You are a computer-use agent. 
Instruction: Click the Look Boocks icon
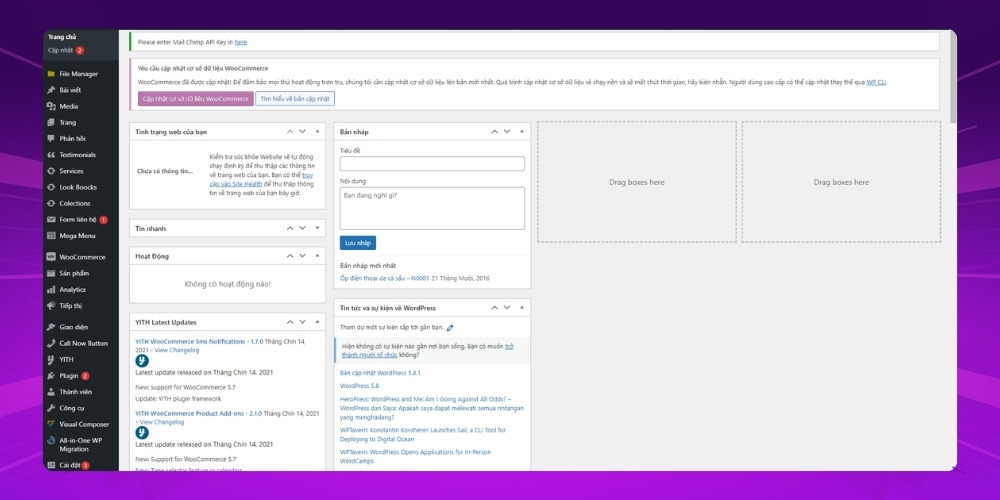51,188
